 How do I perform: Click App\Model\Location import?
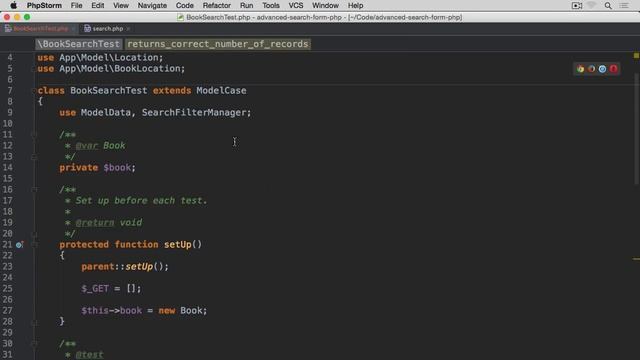109,58
